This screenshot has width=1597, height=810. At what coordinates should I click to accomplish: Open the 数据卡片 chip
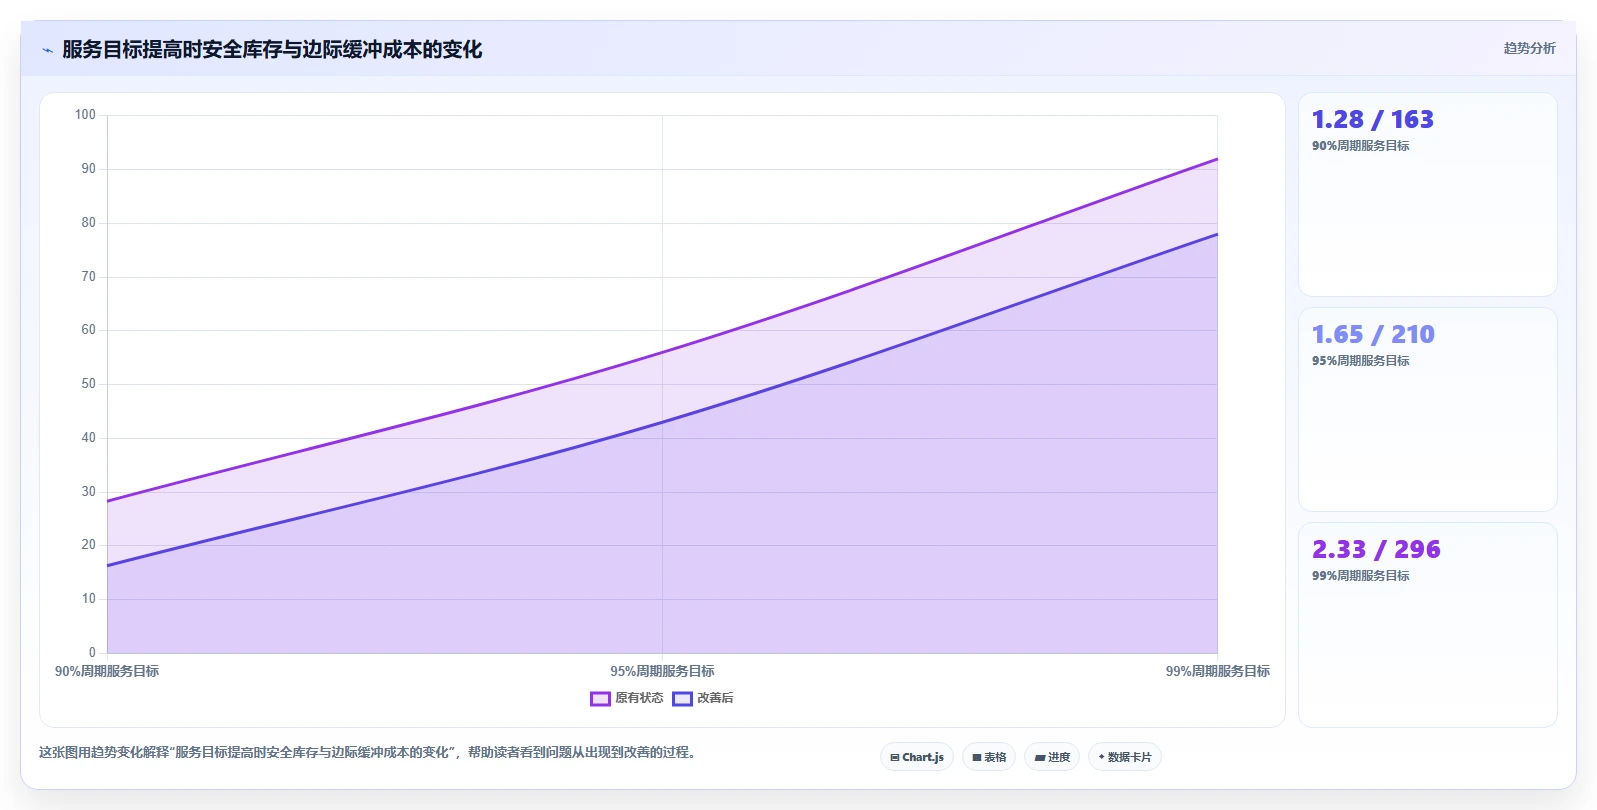click(1125, 757)
